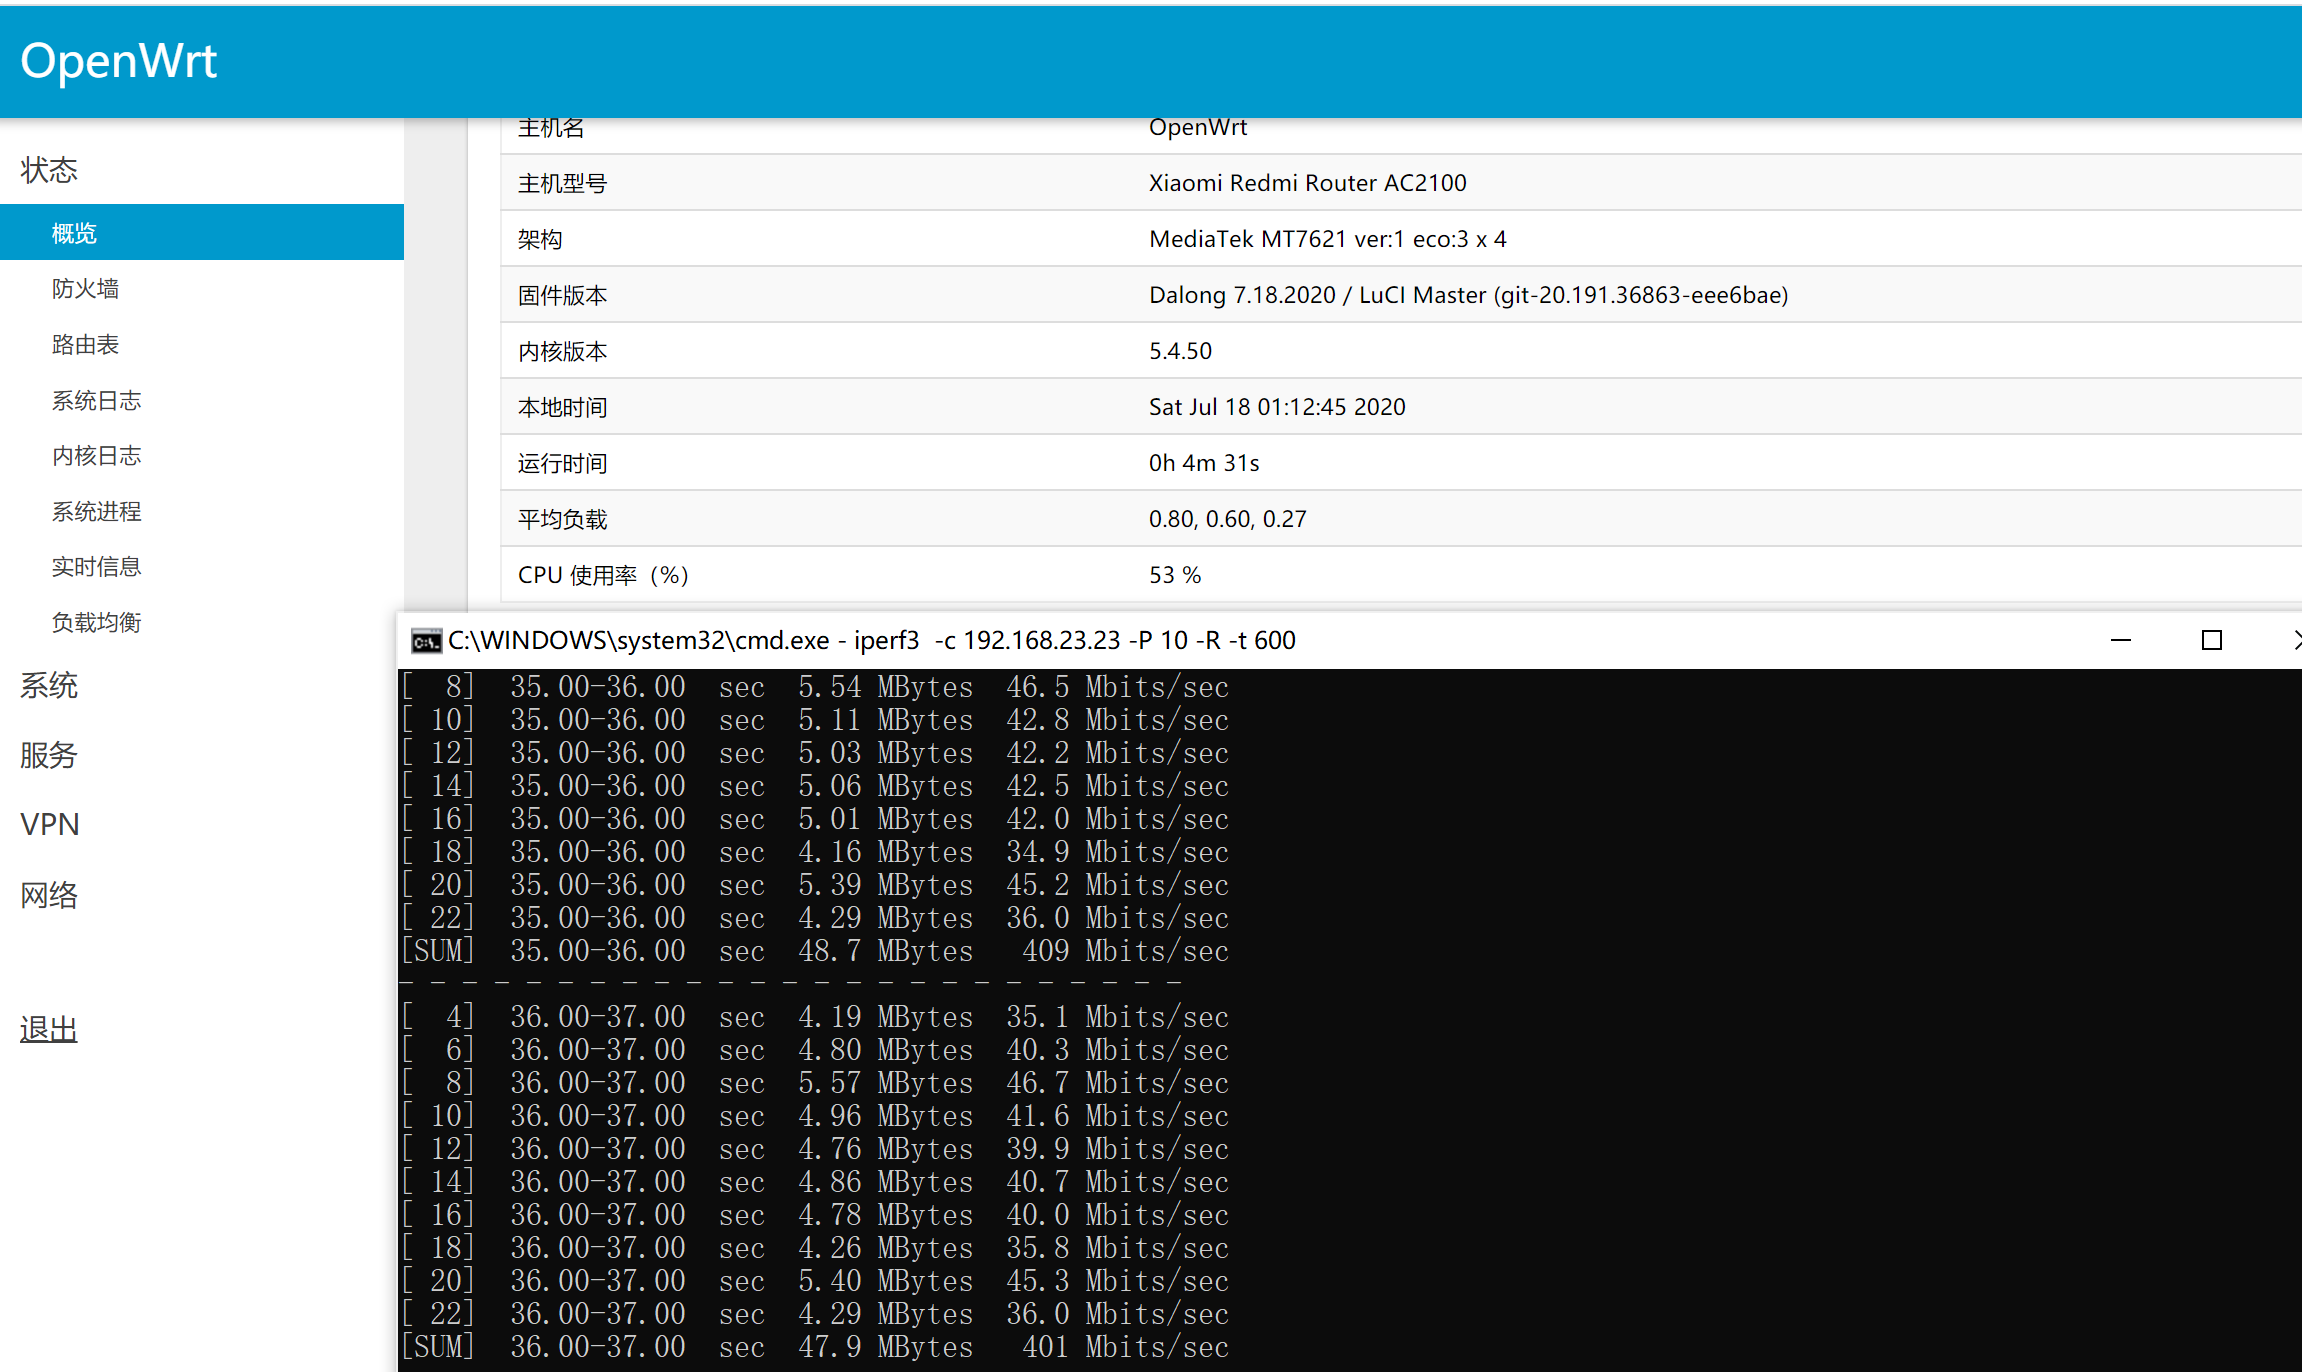
Task: Open the 概览 overview page
Action: click(x=202, y=233)
